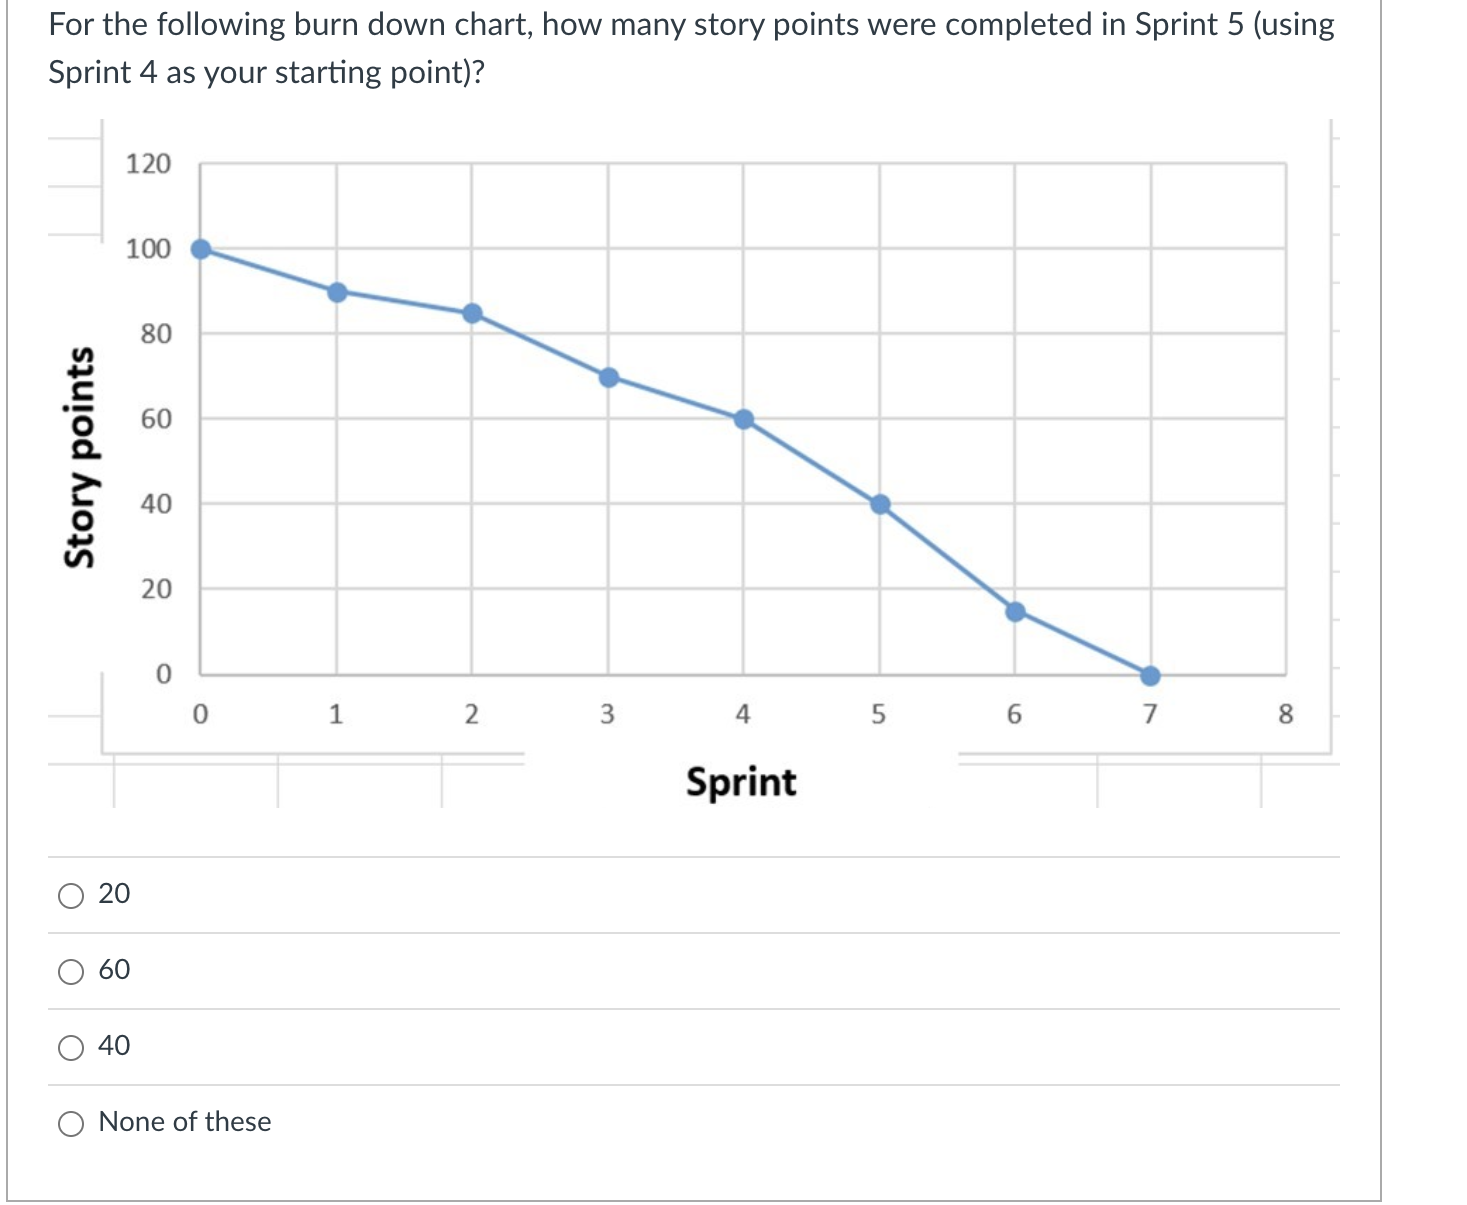Click the data point at Sprint 4
Viewport: 1467px width, 1205px height.
(x=743, y=418)
